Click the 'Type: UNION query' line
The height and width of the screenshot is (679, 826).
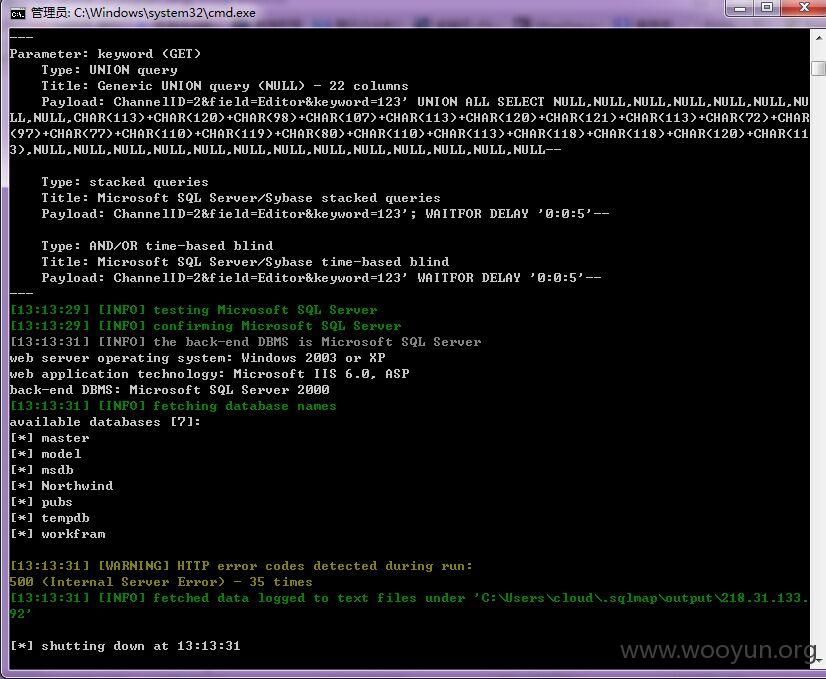110,70
